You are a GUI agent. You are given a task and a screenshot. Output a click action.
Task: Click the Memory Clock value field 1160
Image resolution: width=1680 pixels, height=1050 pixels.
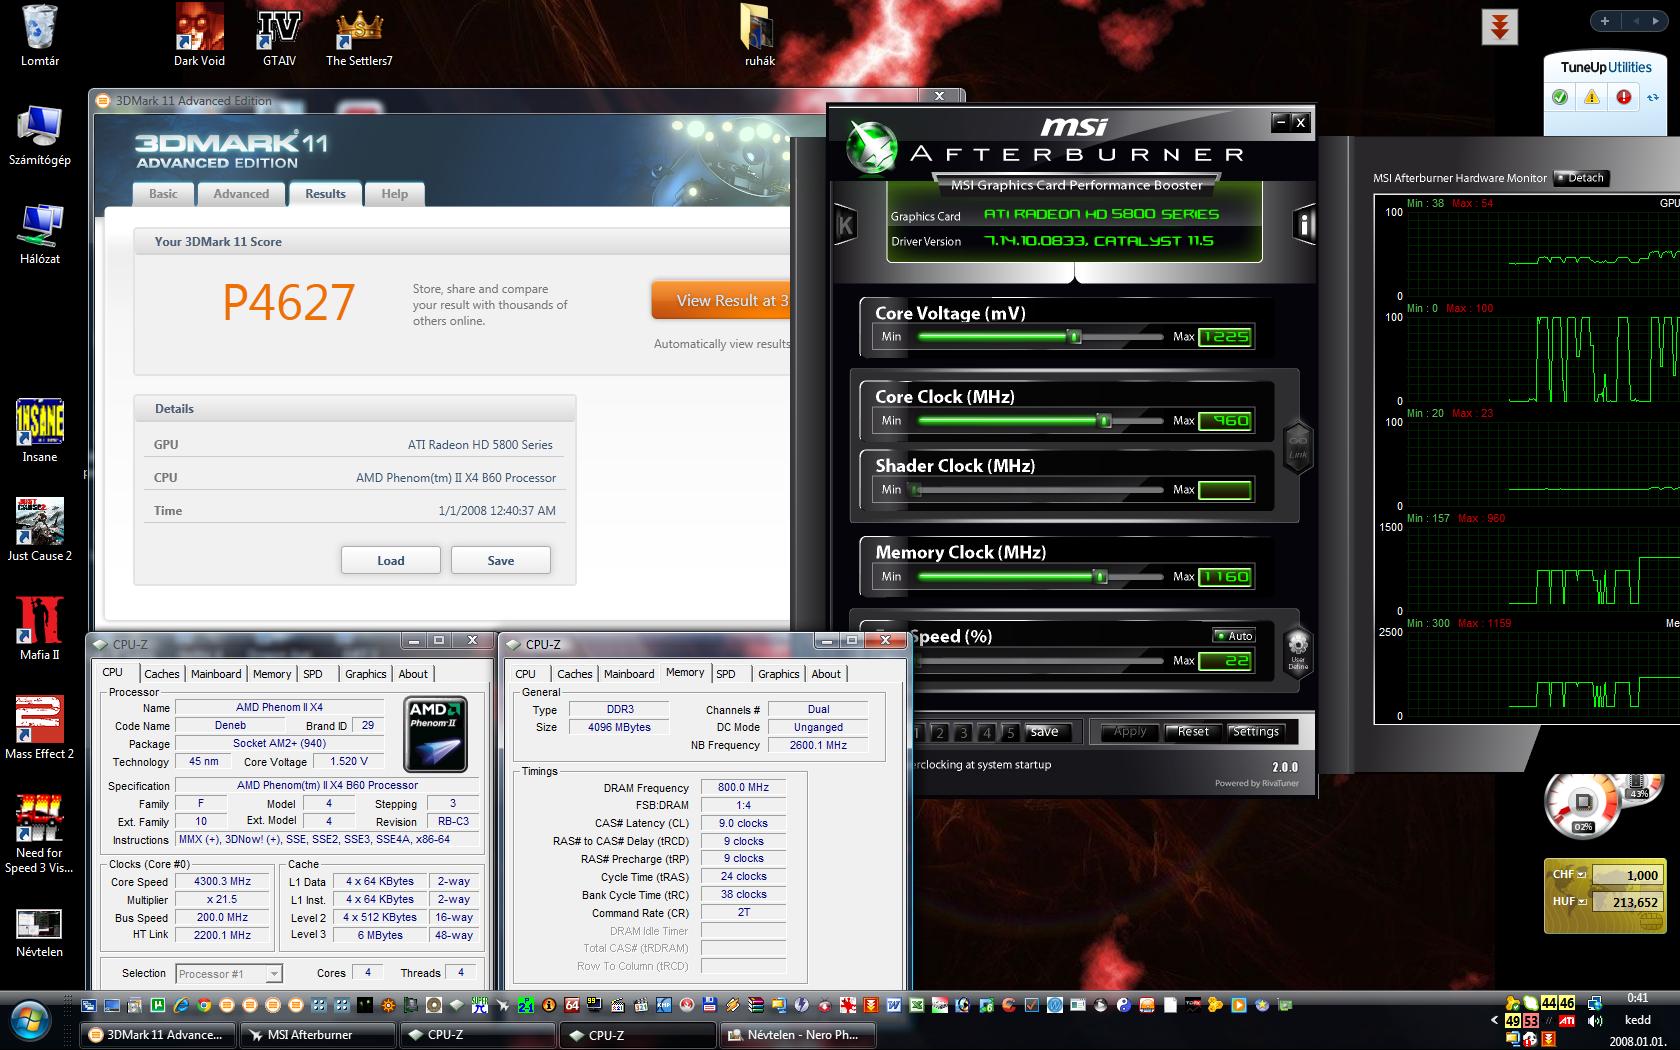(x=1225, y=577)
